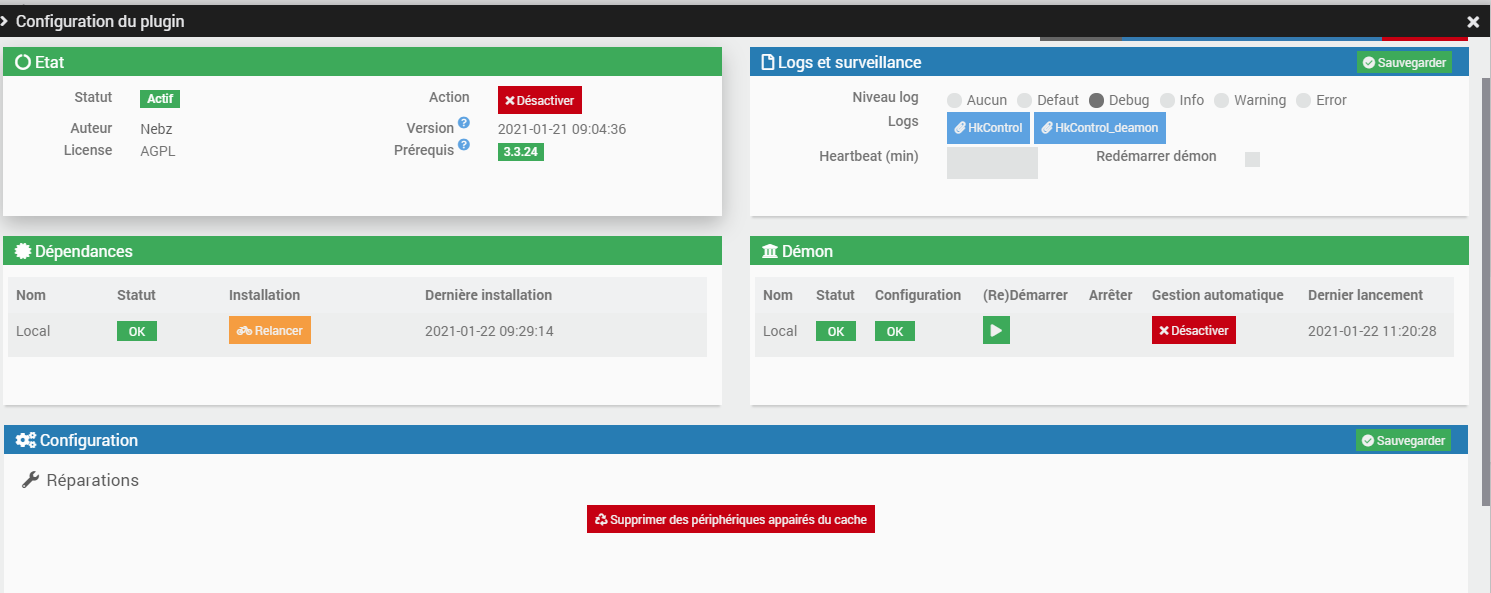The width and height of the screenshot is (1491, 593).
Task: Click the Heartbeat (min) input field
Action: (992, 163)
